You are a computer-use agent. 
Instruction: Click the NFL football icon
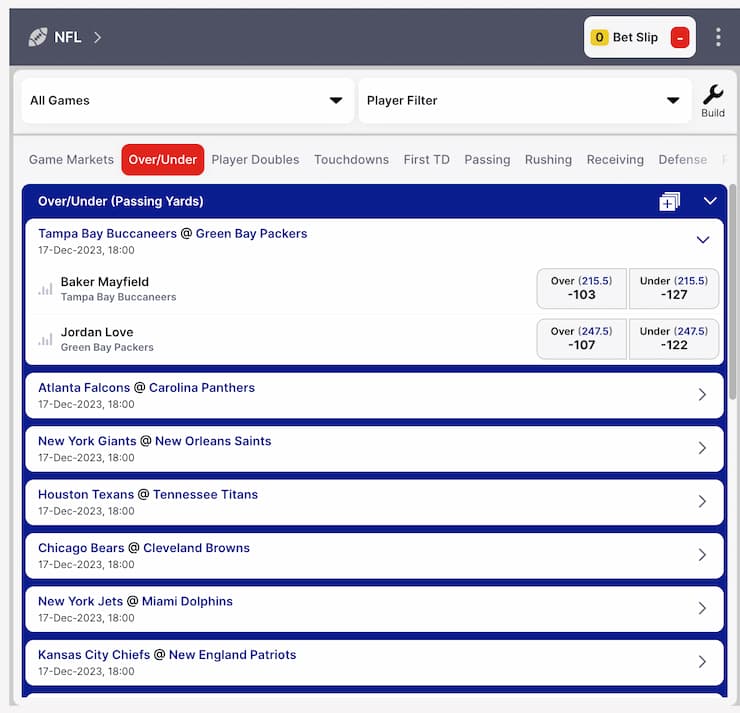(x=38, y=37)
